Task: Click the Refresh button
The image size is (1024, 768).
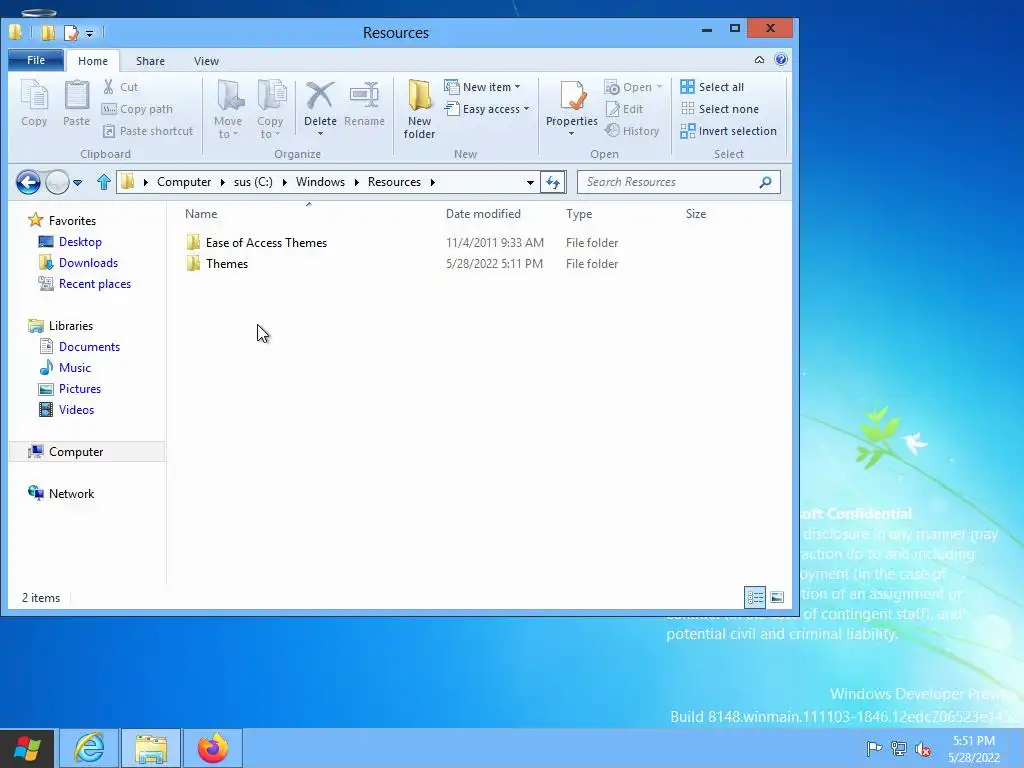Action: click(552, 182)
